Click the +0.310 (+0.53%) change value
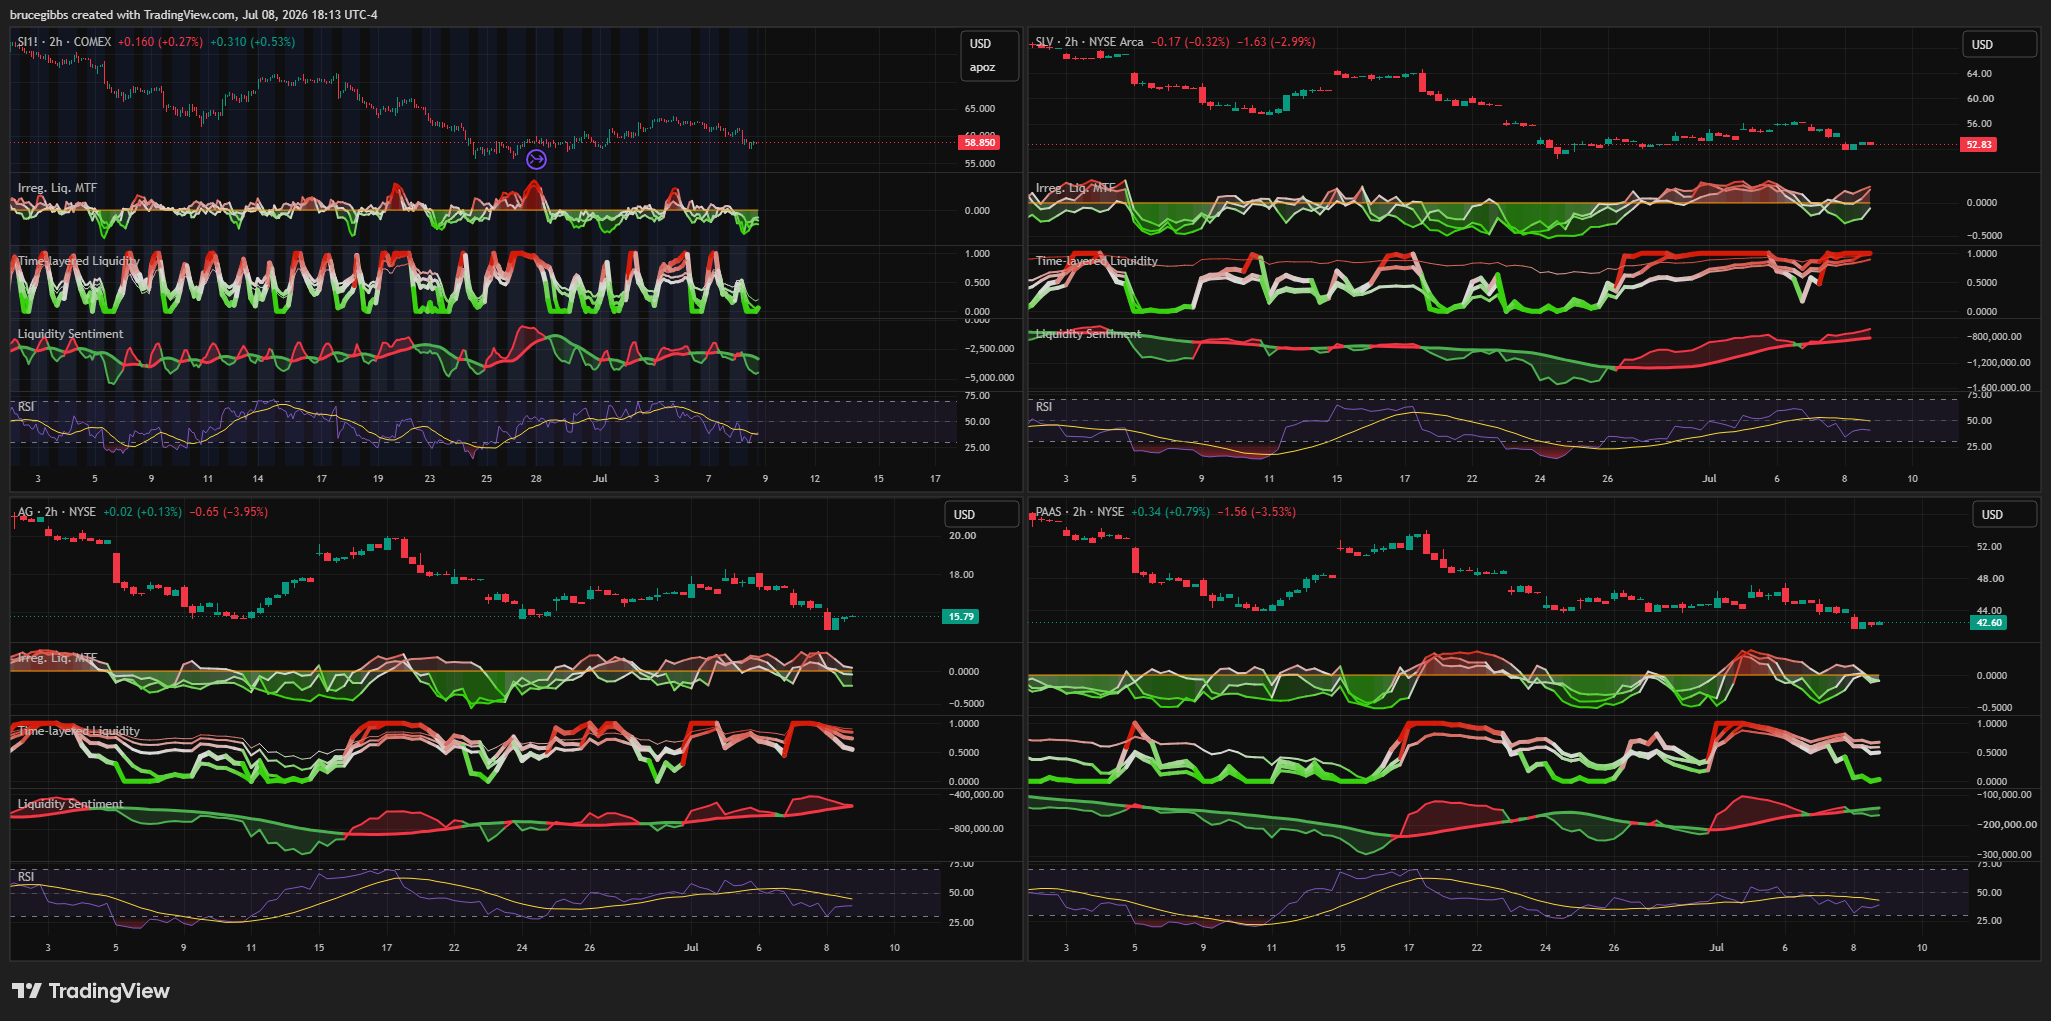2051x1021 pixels. click(252, 42)
